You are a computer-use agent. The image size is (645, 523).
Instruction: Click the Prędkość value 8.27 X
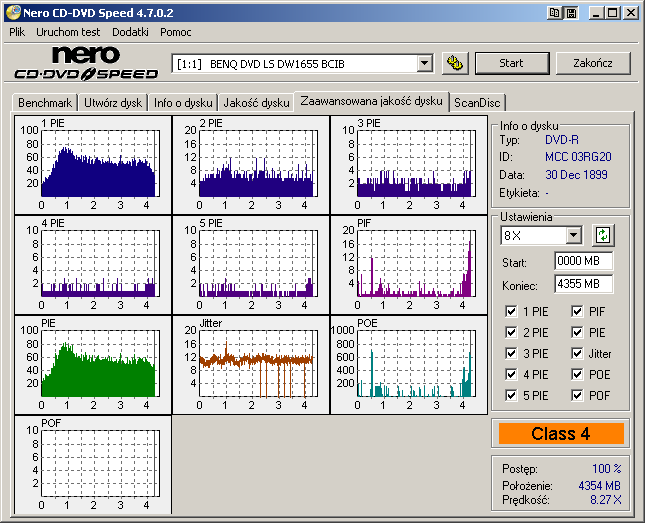click(606, 500)
